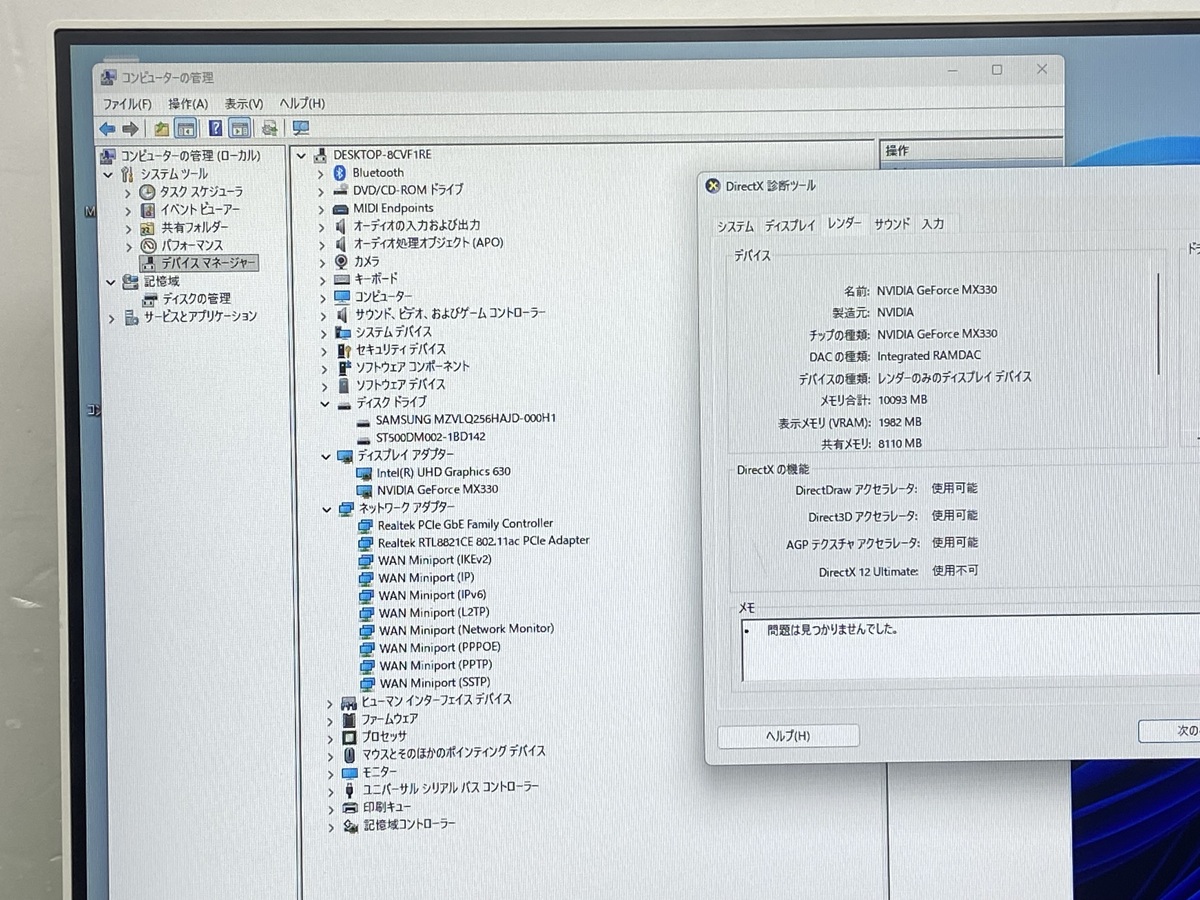Click the モニター category icon
Image resolution: width=1200 pixels, height=900 pixels.
click(x=349, y=772)
